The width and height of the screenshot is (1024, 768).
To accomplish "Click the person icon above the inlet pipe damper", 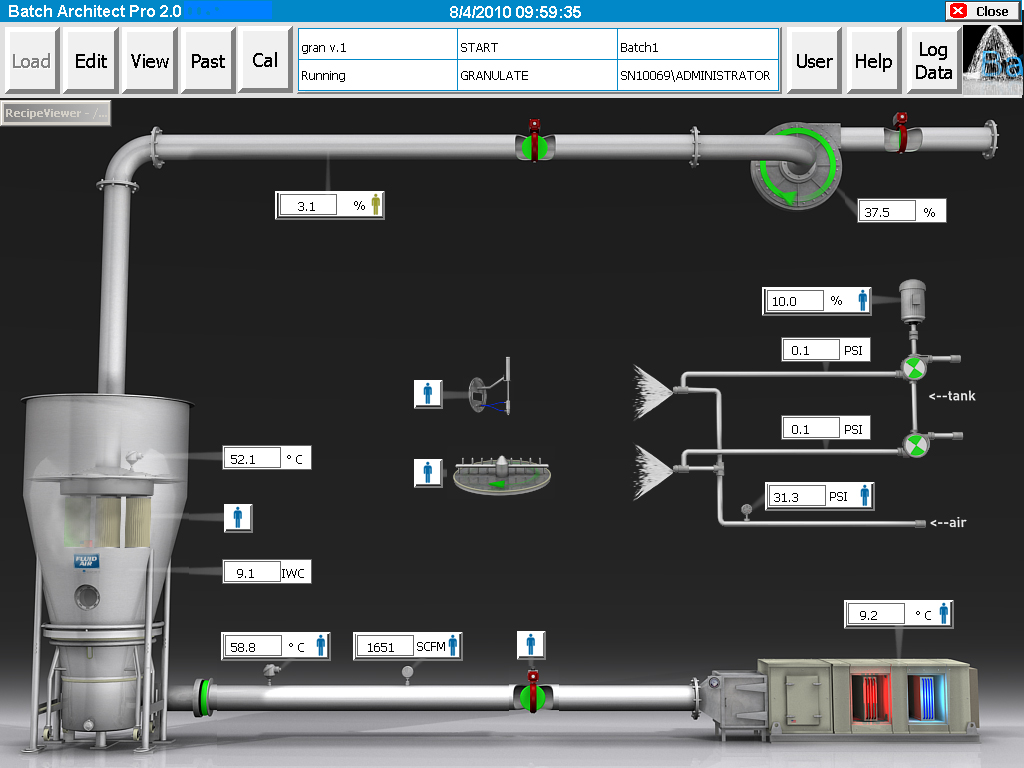I will click(x=531, y=645).
